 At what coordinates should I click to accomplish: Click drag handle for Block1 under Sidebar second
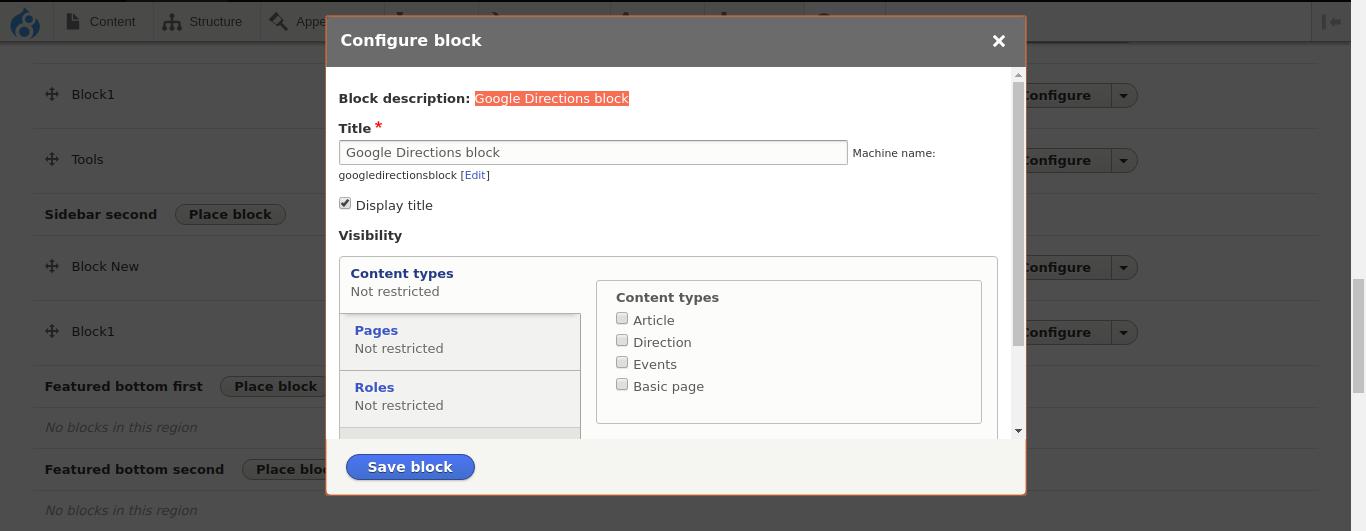52,331
